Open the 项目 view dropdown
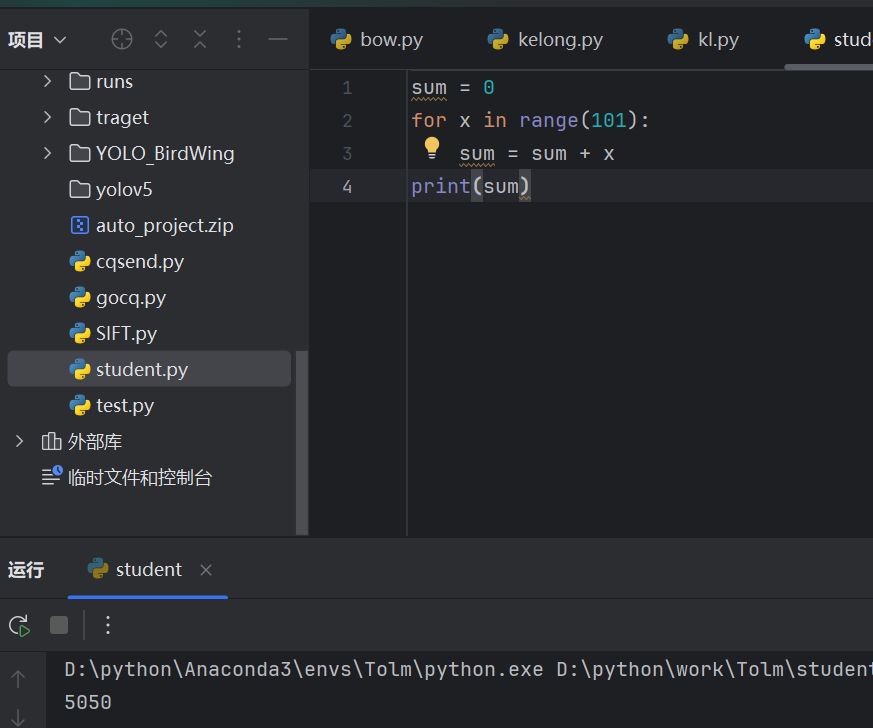Screen dimensions: 873x728 click(x=37, y=39)
